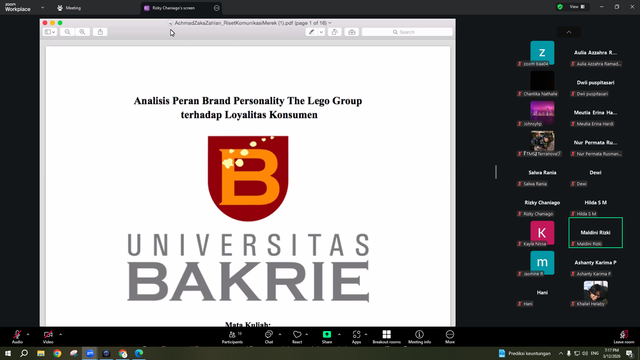Click the green Share screen button

[327, 337]
